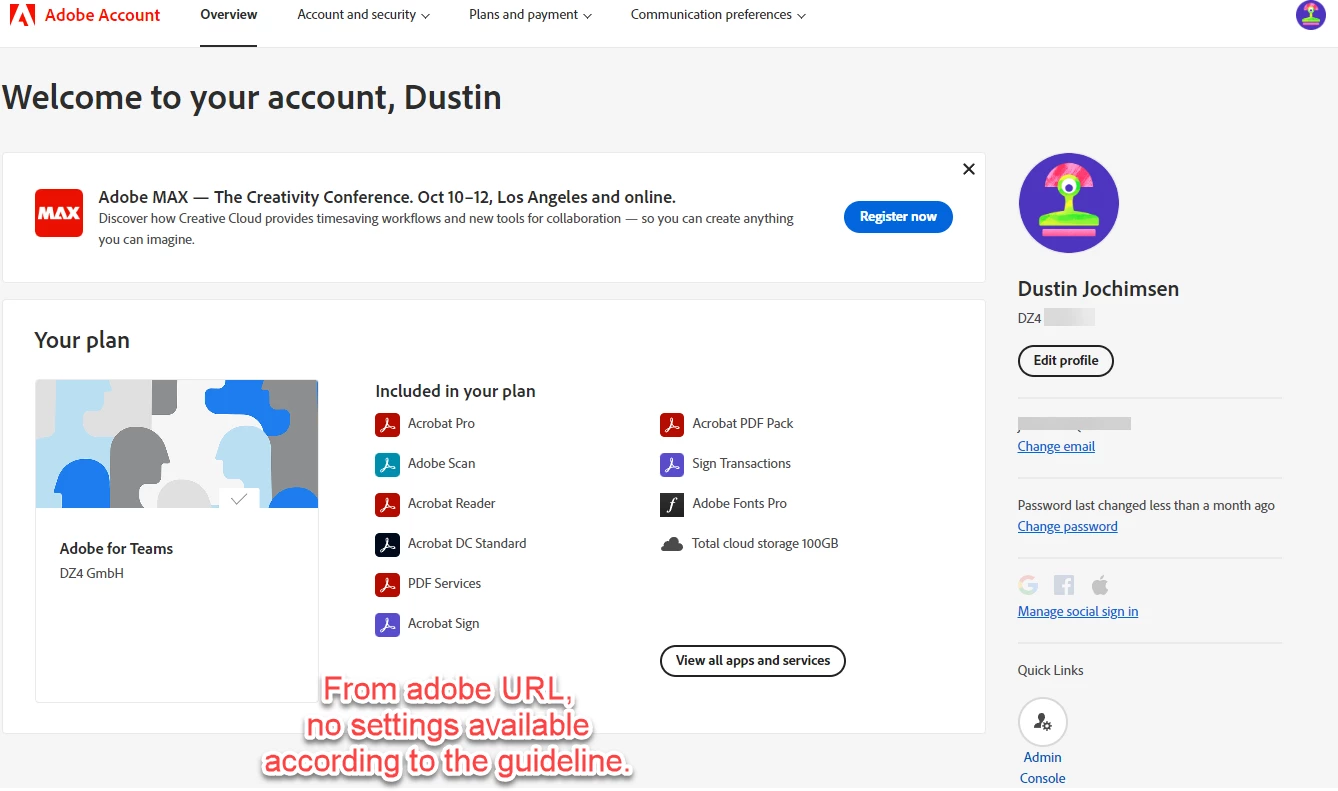Click the Acrobat PDF Pack icon
The width and height of the screenshot is (1338, 791).
(x=672, y=424)
